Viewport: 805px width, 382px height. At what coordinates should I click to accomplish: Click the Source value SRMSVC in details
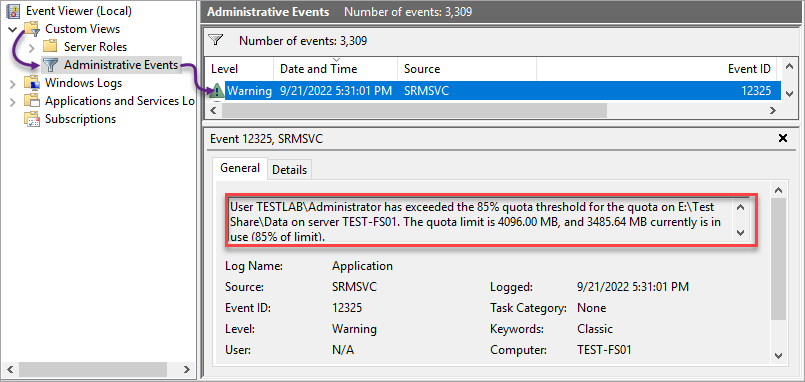pyautogui.click(x=354, y=287)
